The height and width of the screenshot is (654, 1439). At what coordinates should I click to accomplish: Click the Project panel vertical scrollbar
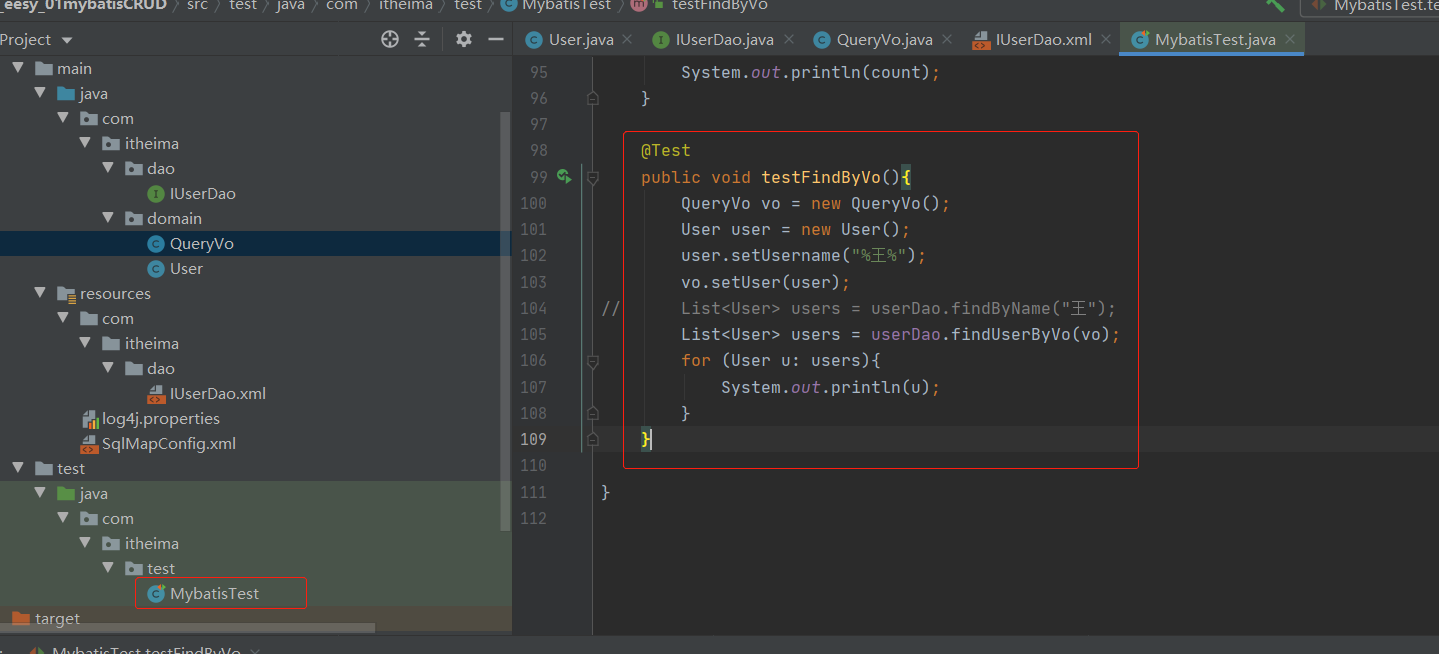506,320
